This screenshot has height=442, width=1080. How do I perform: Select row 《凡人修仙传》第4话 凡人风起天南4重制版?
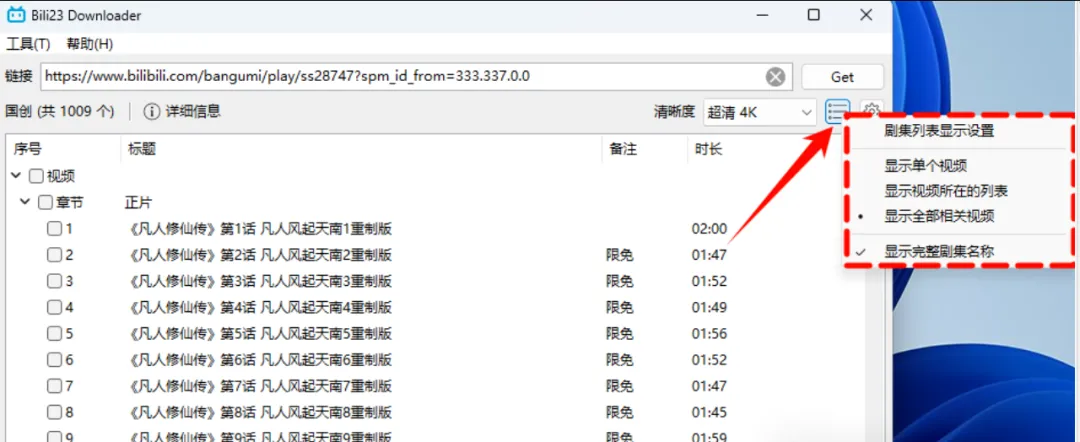click(x=261, y=308)
